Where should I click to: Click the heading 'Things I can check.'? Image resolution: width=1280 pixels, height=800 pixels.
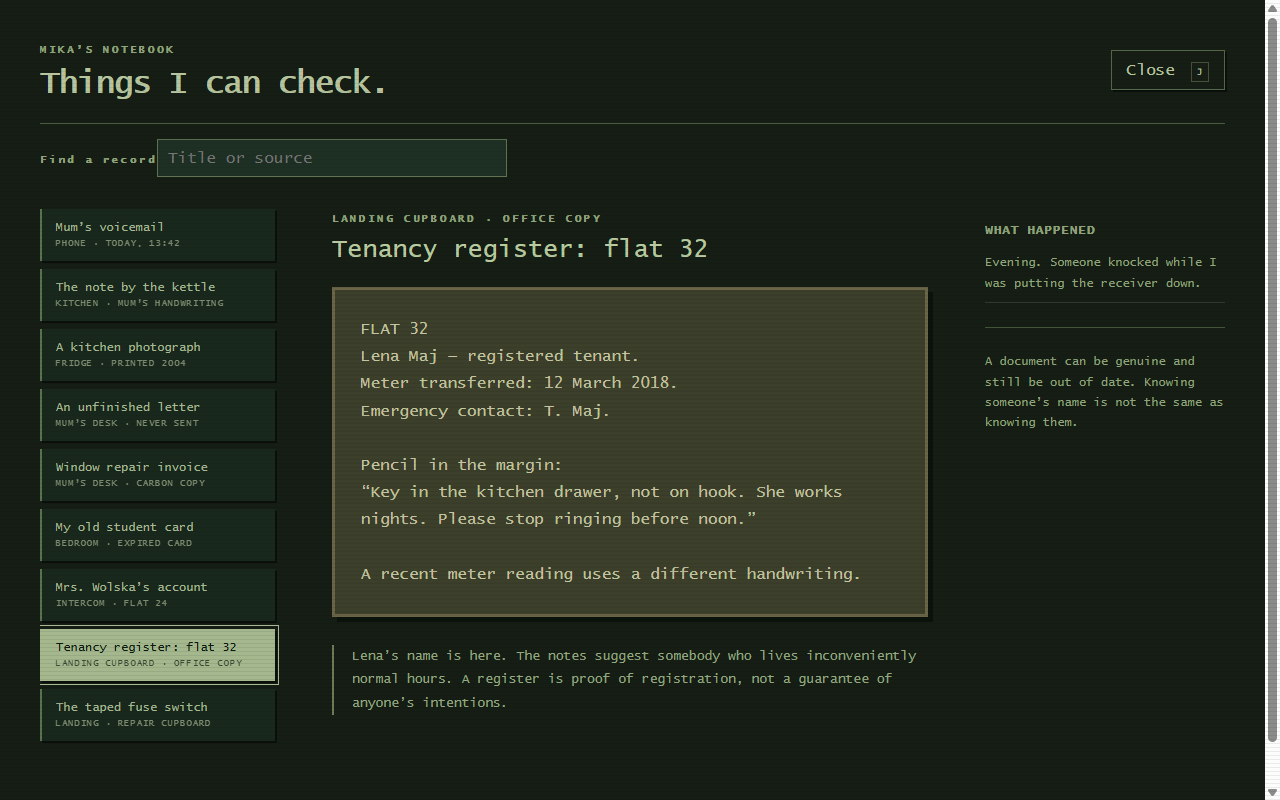point(213,82)
